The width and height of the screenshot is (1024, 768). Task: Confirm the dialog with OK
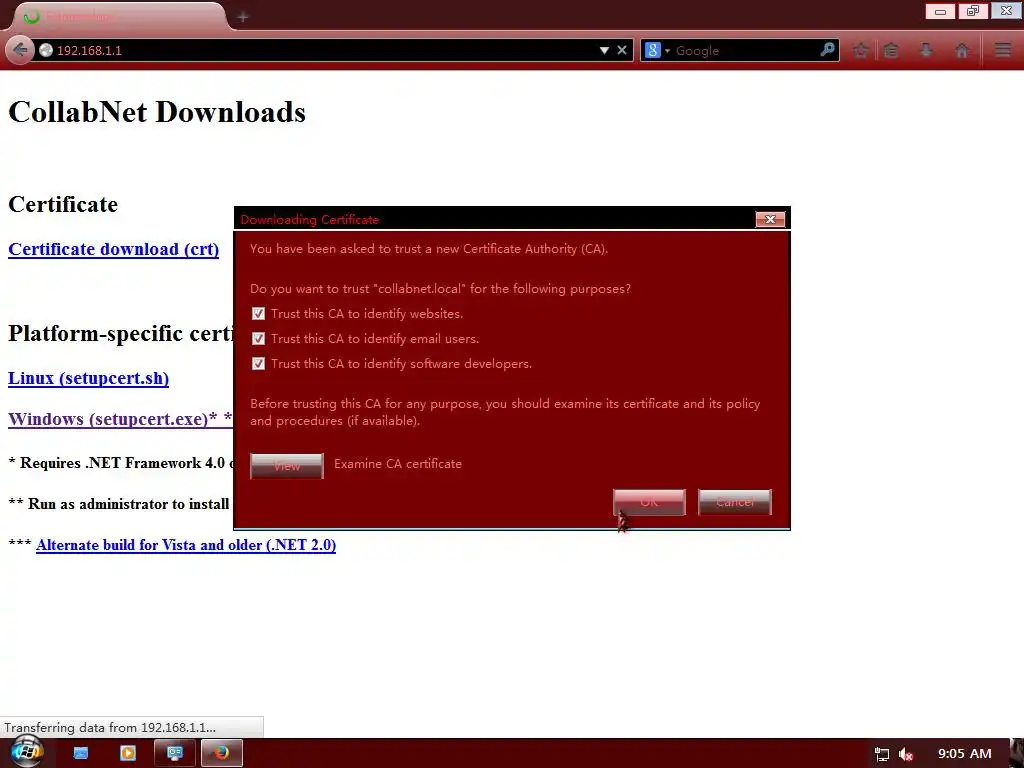(649, 502)
